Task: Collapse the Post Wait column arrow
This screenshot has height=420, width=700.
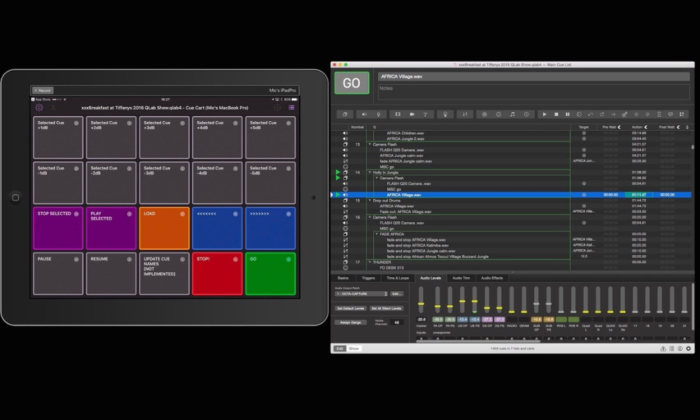Action: (679, 127)
